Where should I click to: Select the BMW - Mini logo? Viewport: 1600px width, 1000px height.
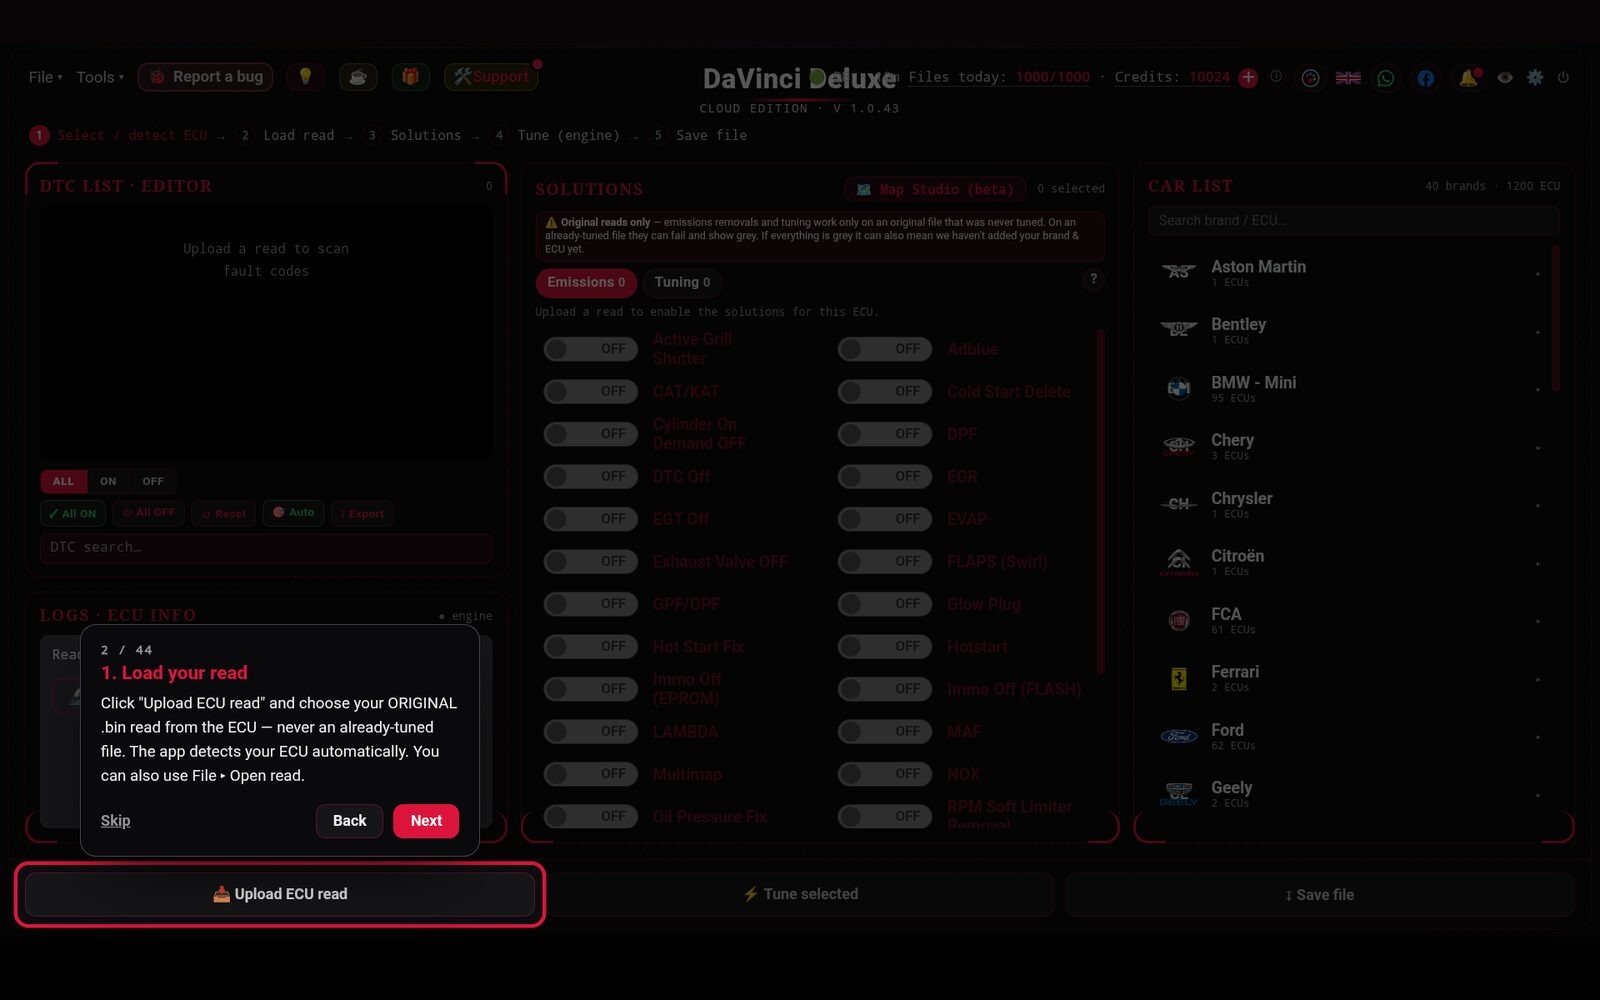click(x=1179, y=388)
